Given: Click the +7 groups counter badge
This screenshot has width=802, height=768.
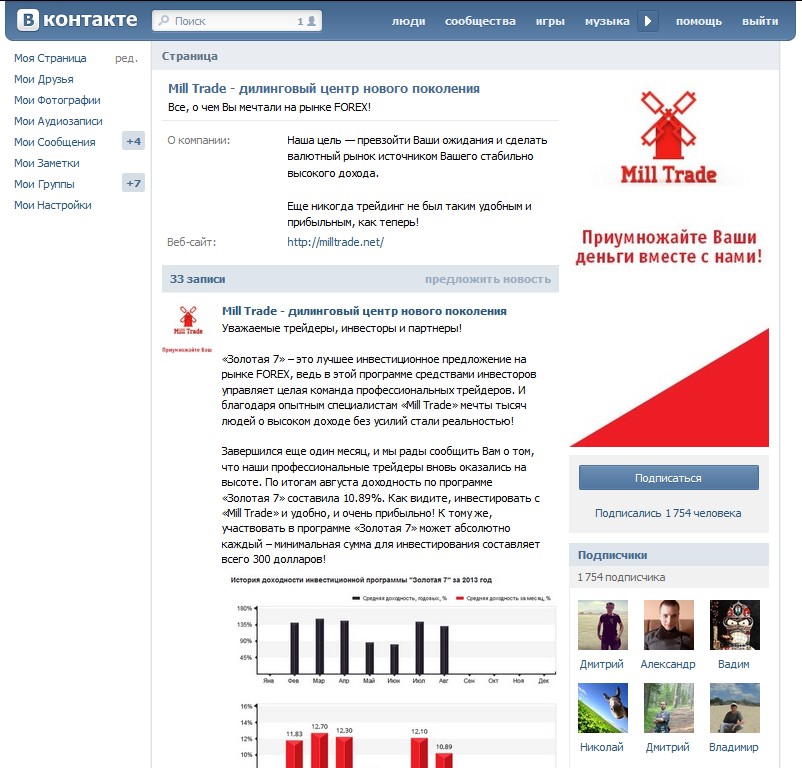Looking at the screenshot, I should click(x=133, y=183).
